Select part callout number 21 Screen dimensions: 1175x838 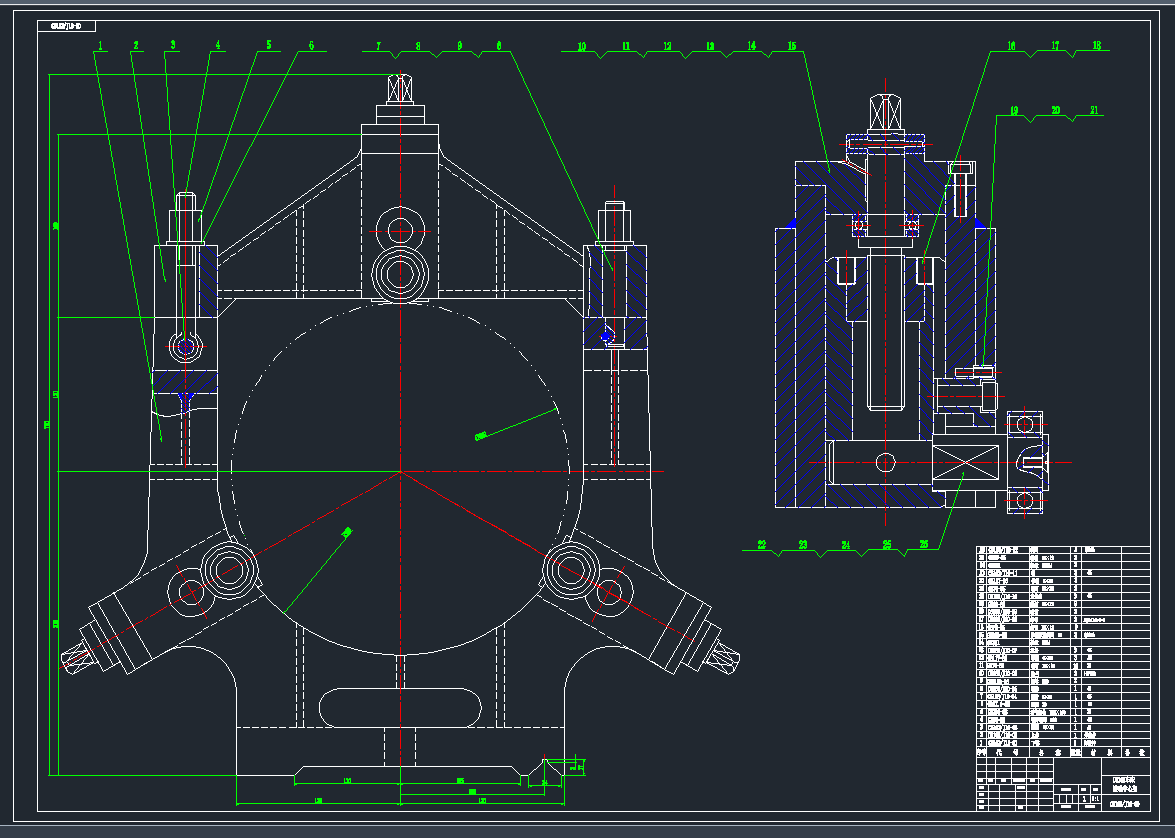(1095, 110)
